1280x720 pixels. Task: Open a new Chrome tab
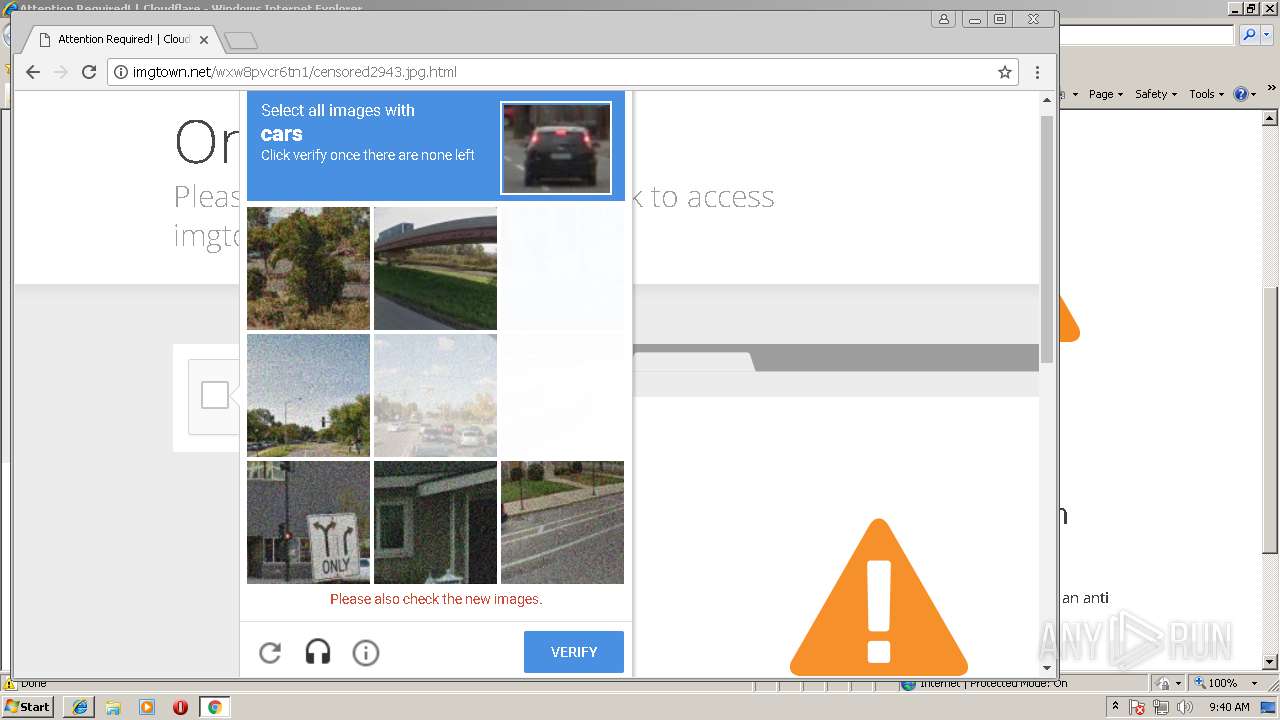[x=241, y=41]
